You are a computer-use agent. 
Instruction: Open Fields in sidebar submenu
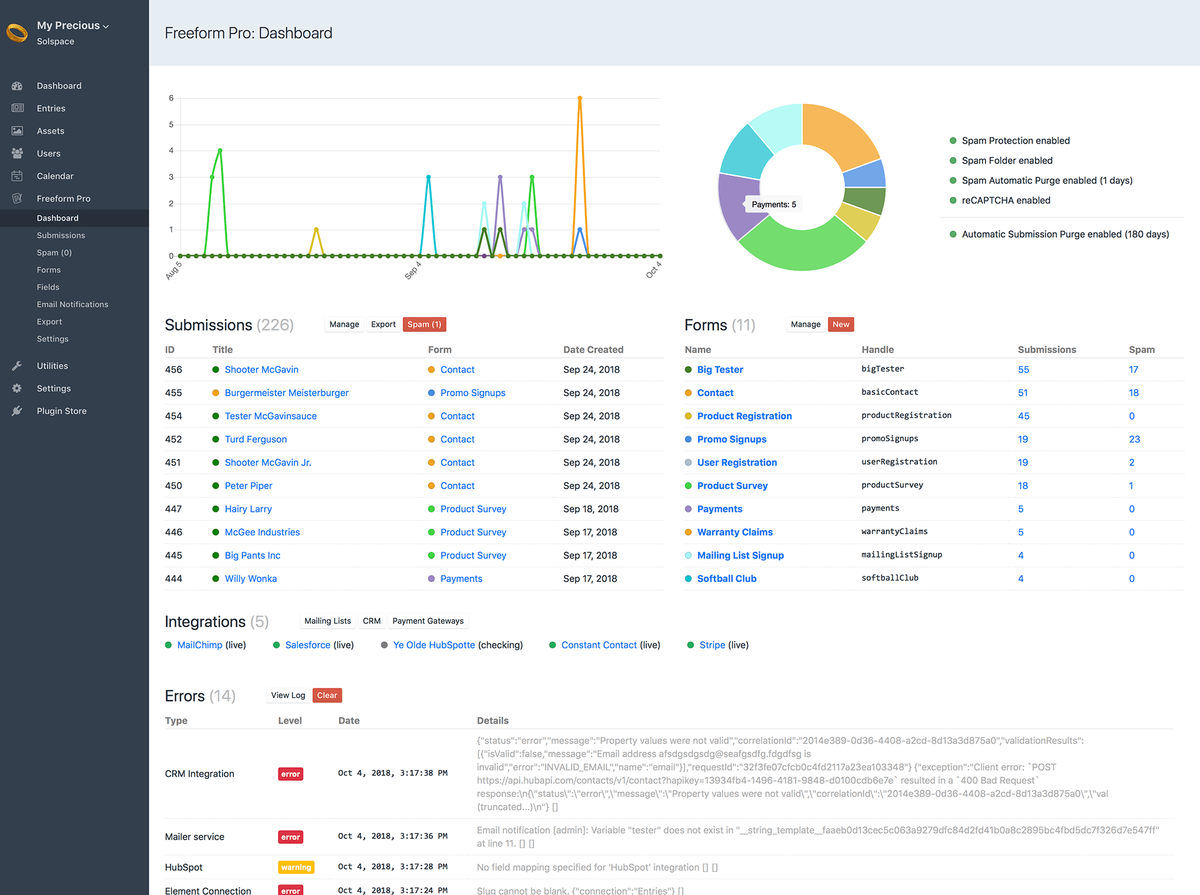click(x=48, y=287)
